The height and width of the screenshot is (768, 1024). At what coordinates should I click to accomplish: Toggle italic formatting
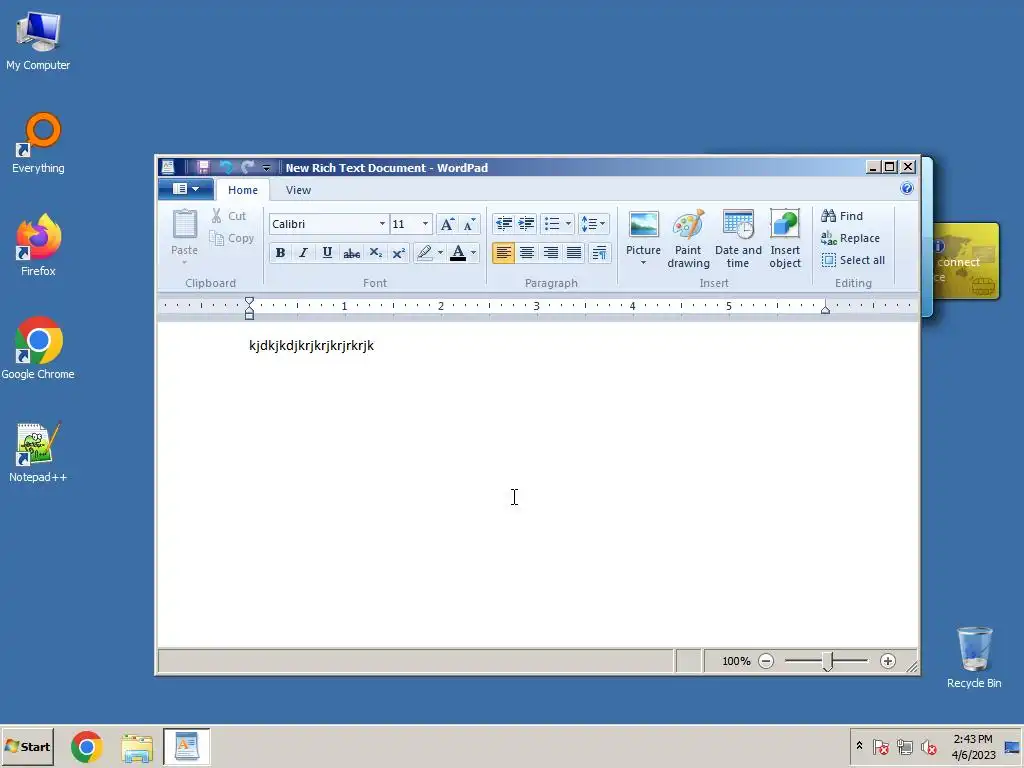coord(304,253)
